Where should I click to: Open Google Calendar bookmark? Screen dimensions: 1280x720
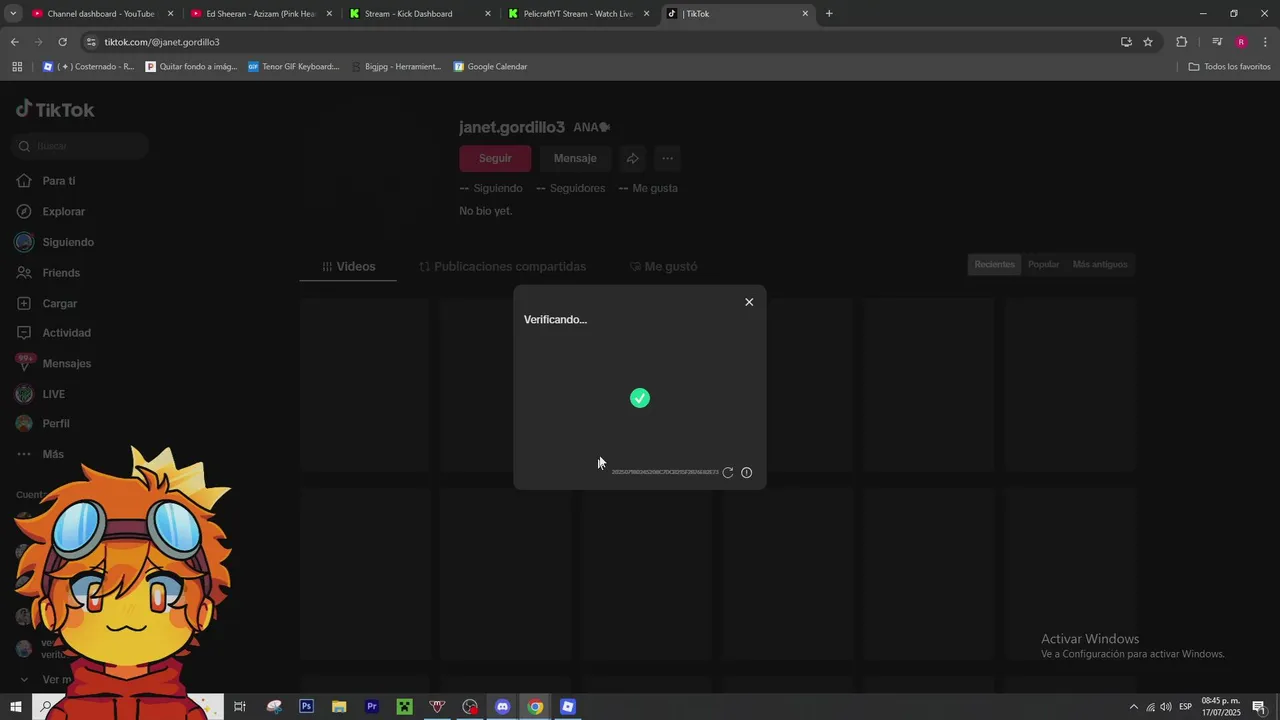point(490,67)
